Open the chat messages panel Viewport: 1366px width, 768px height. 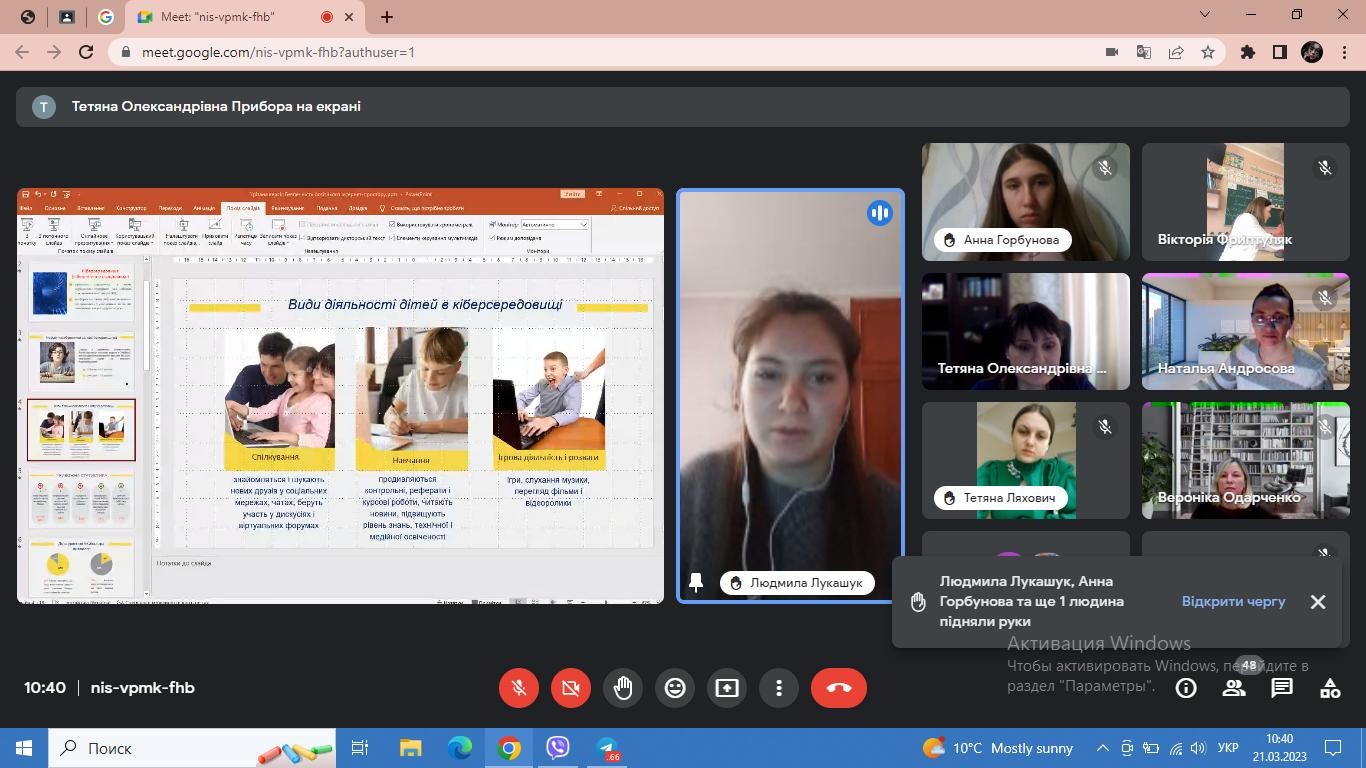coord(1282,688)
